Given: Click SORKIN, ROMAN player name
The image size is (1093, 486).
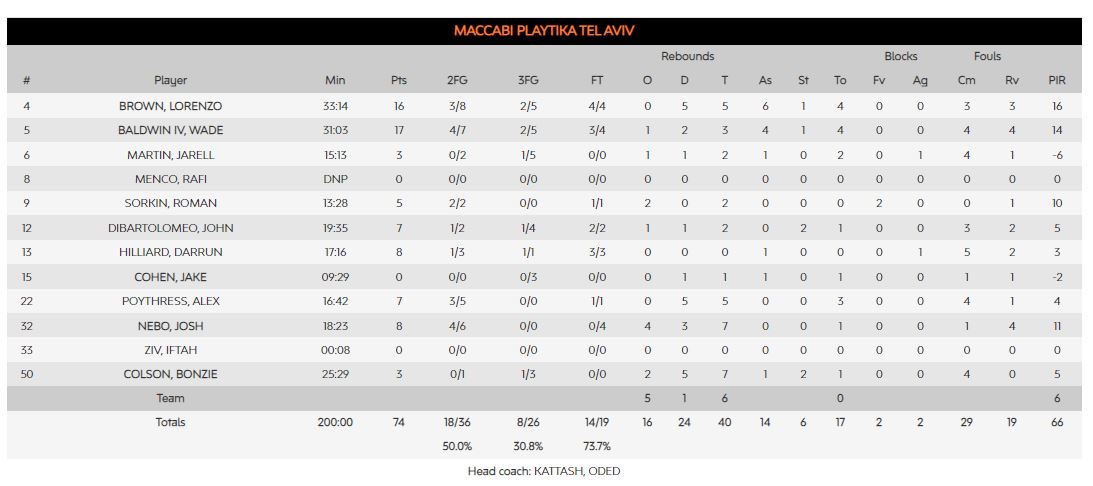Looking at the screenshot, I should tap(170, 204).
